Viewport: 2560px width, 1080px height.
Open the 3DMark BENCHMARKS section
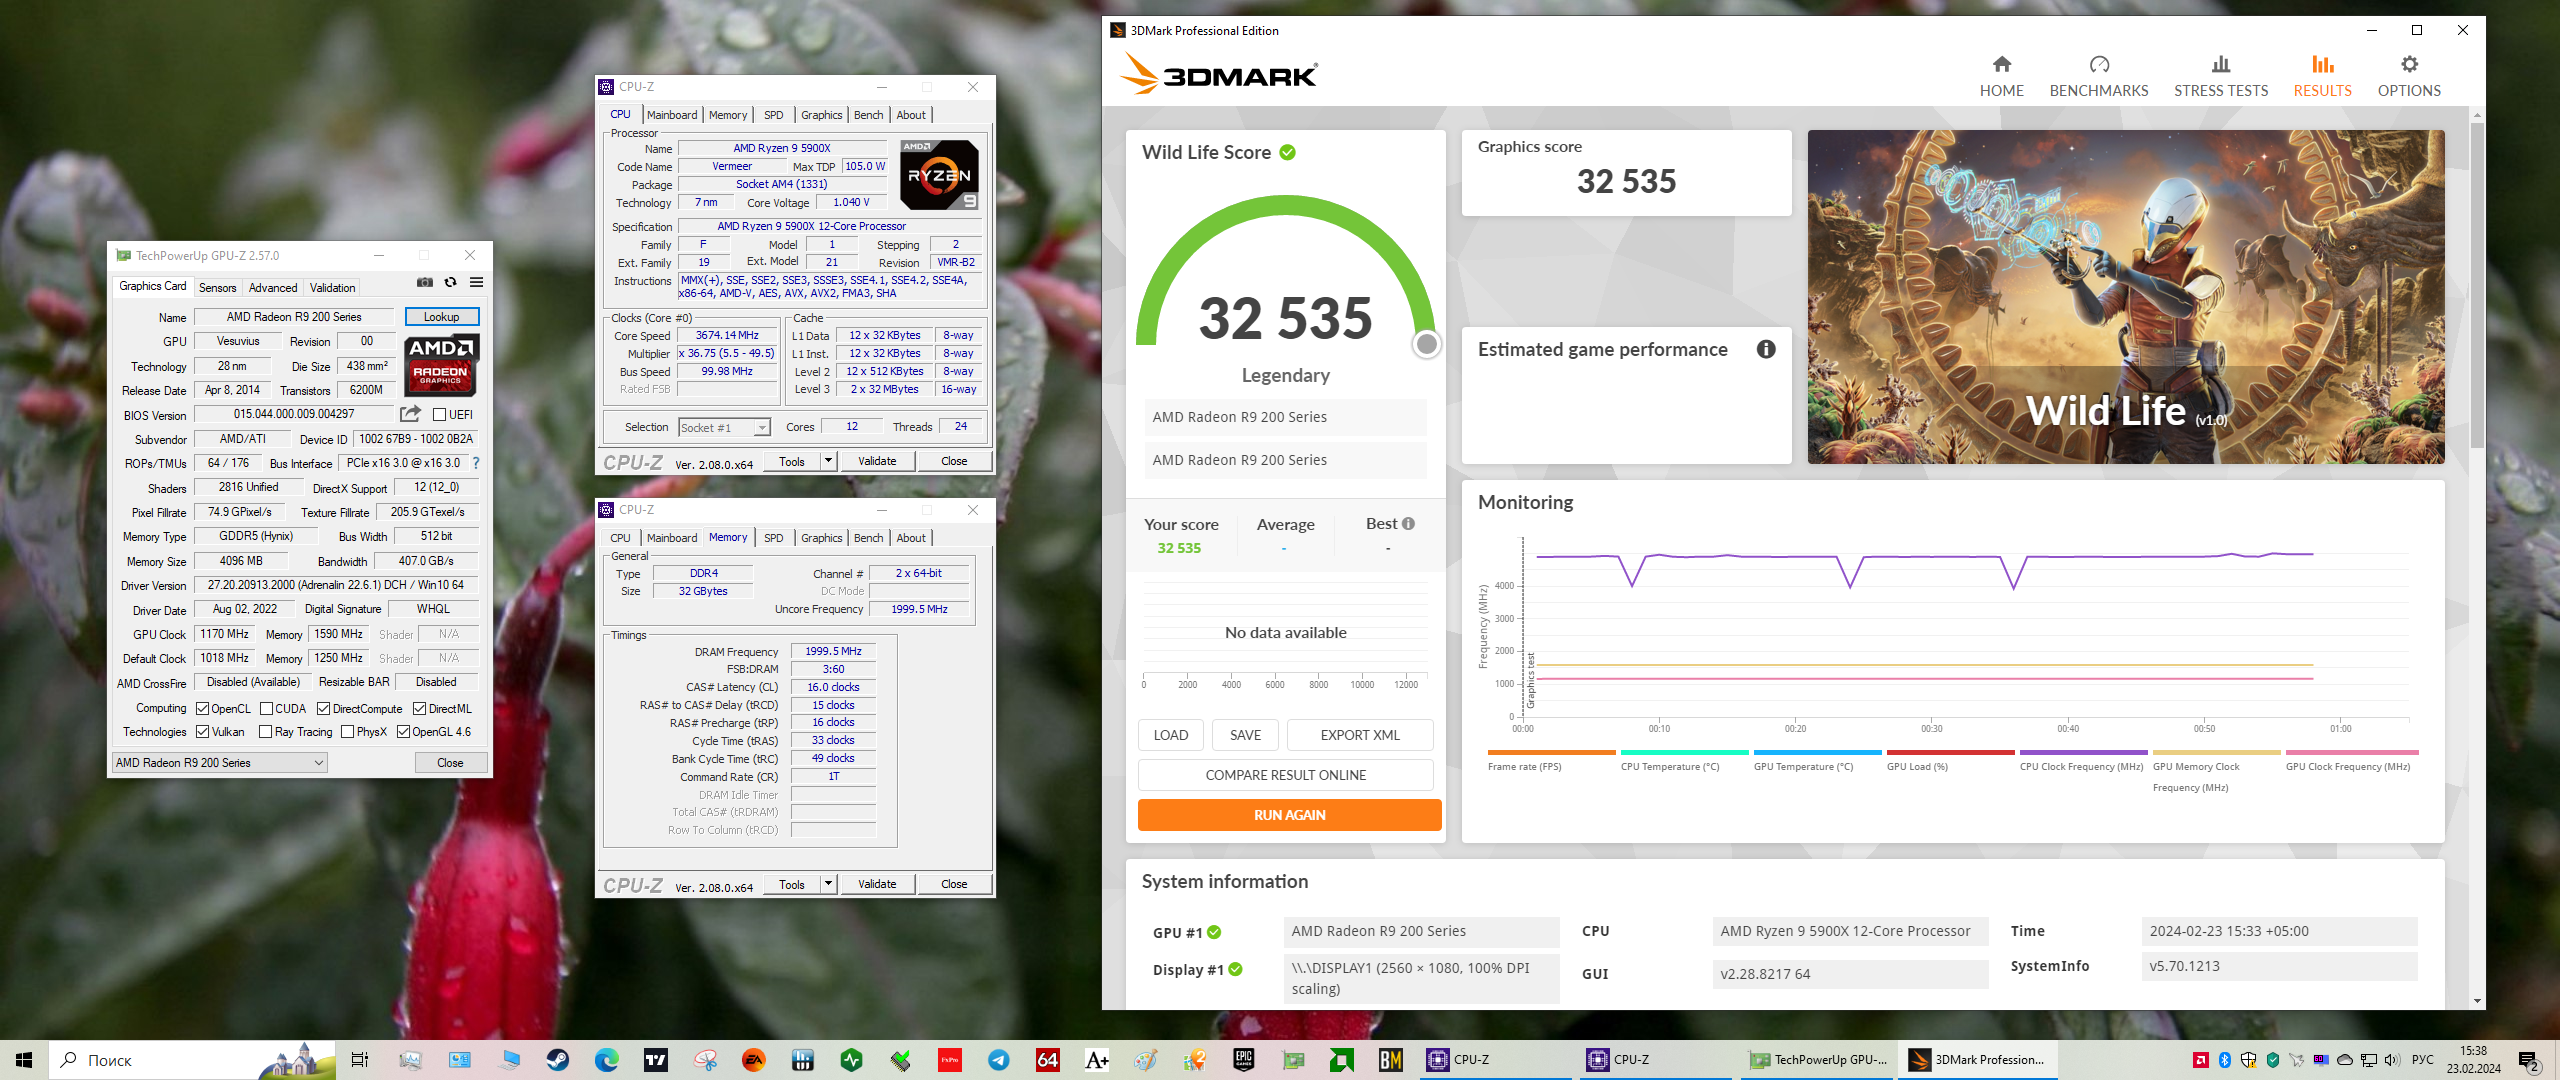[2099, 77]
